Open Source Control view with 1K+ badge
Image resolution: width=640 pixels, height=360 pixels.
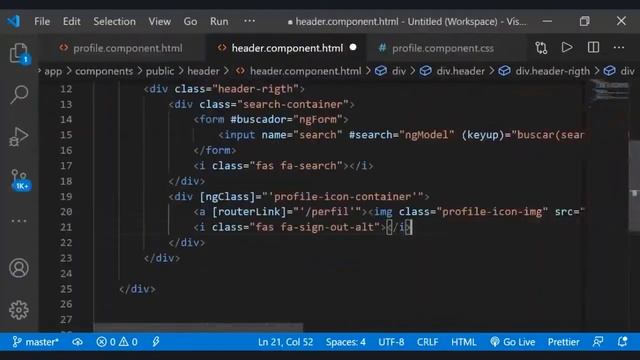pos(20,179)
